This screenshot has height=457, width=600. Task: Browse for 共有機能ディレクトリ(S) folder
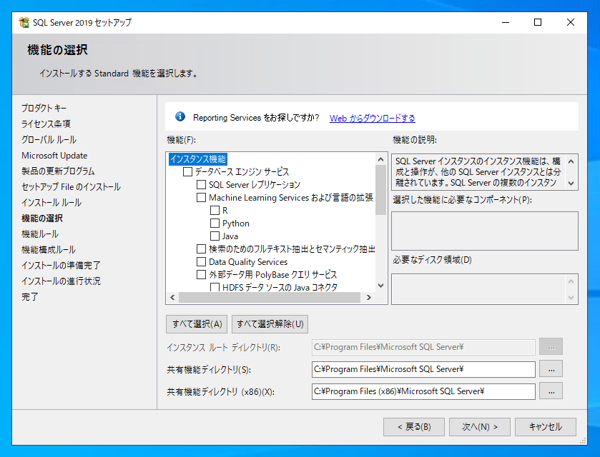pyautogui.click(x=551, y=369)
